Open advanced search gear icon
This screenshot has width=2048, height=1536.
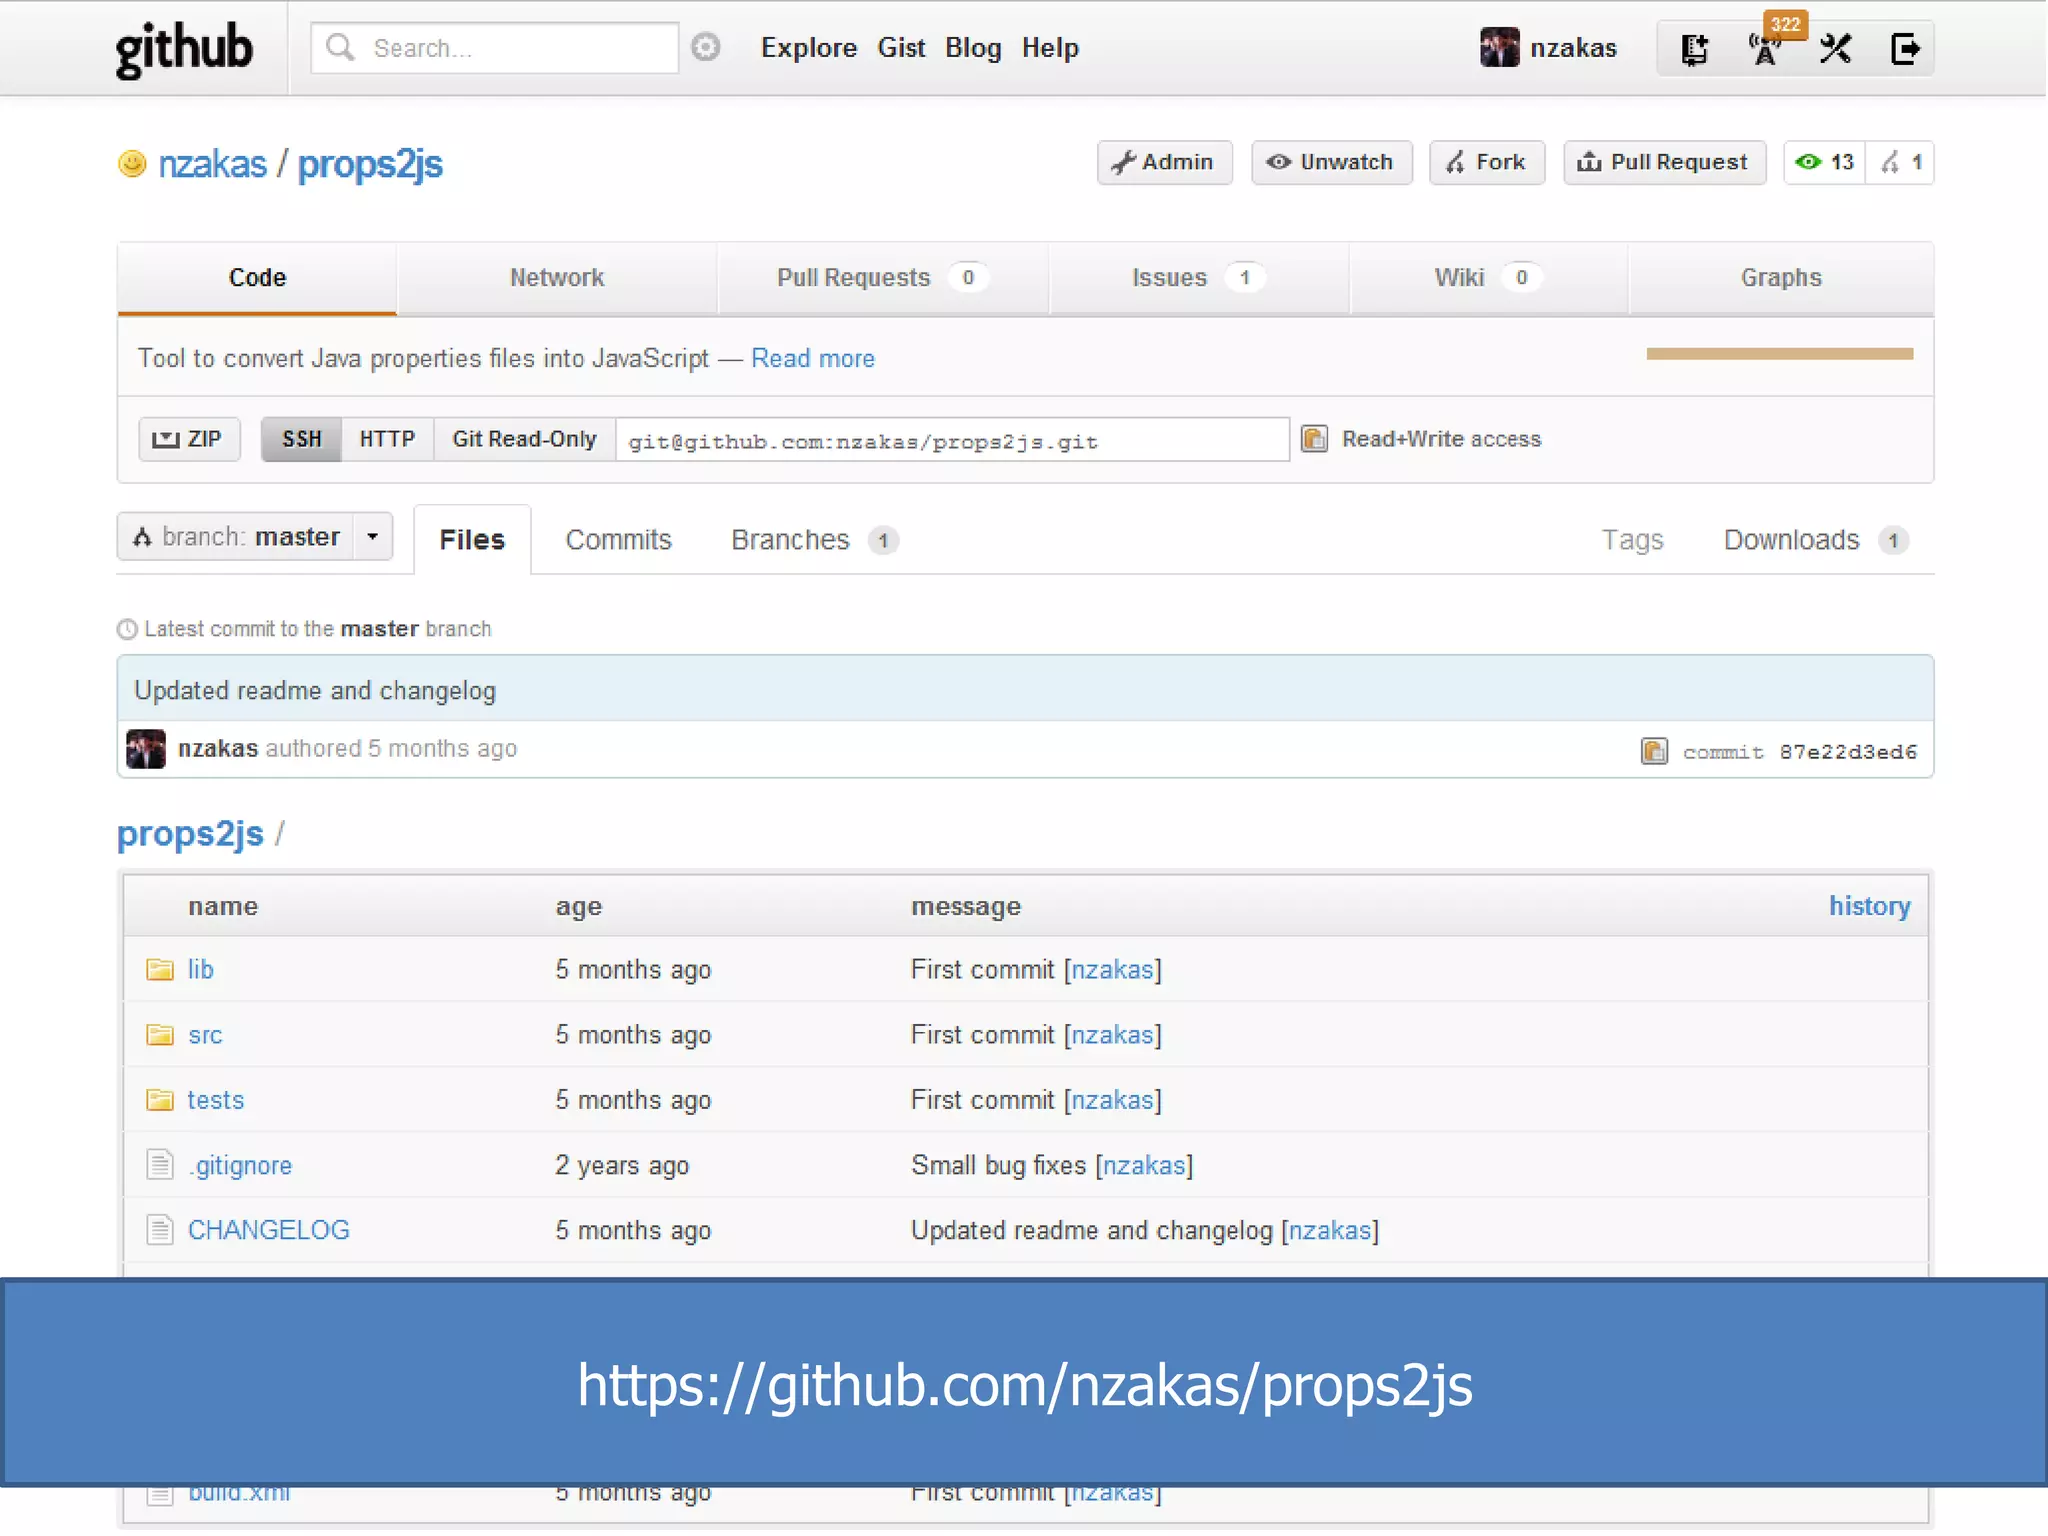tap(706, 47)
